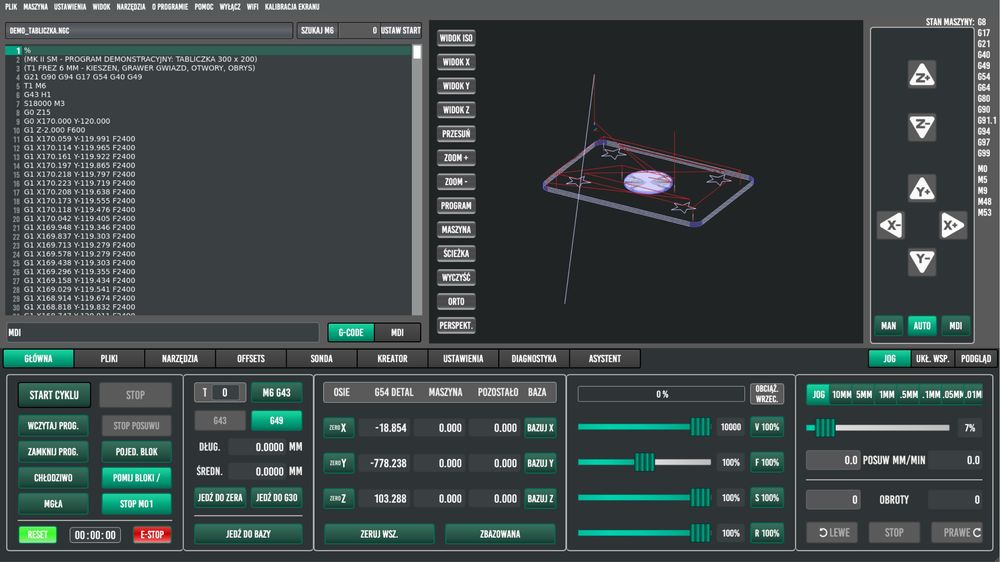Adjust the F feed override slider
The image size is (1000, 562).
(644, 462)
